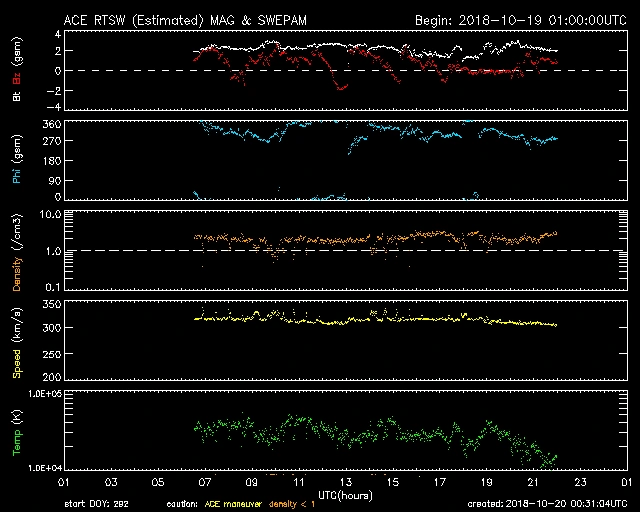This screenshot has height=512, width=640.
Task: Select the '23' hour tick label
Action: pyautogui.click(x=580, y=483)
